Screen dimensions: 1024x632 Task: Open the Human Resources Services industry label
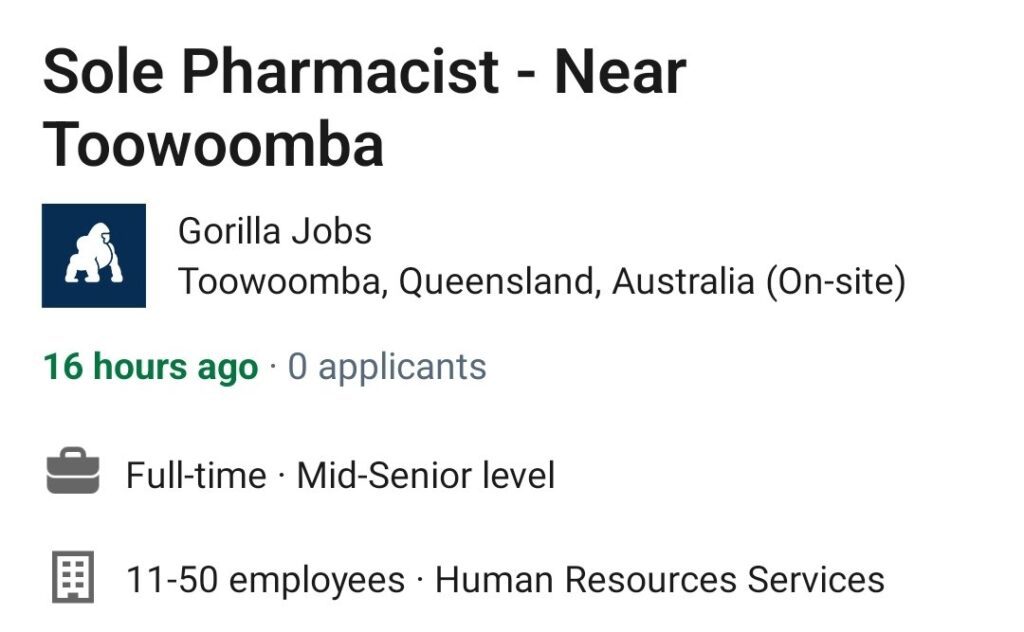tap(660, 580)
